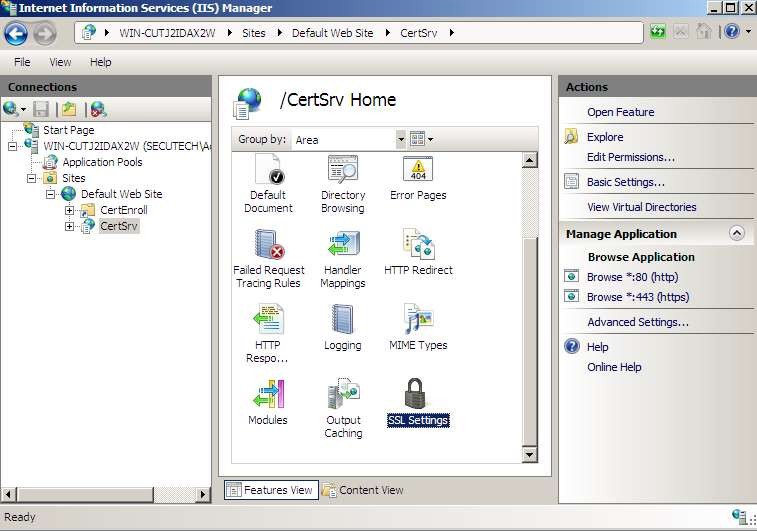Image resolution: width=757 pixels, height=531 pixels.
Task: Click the Delete Connection icon
Action: tap(98, 110)
